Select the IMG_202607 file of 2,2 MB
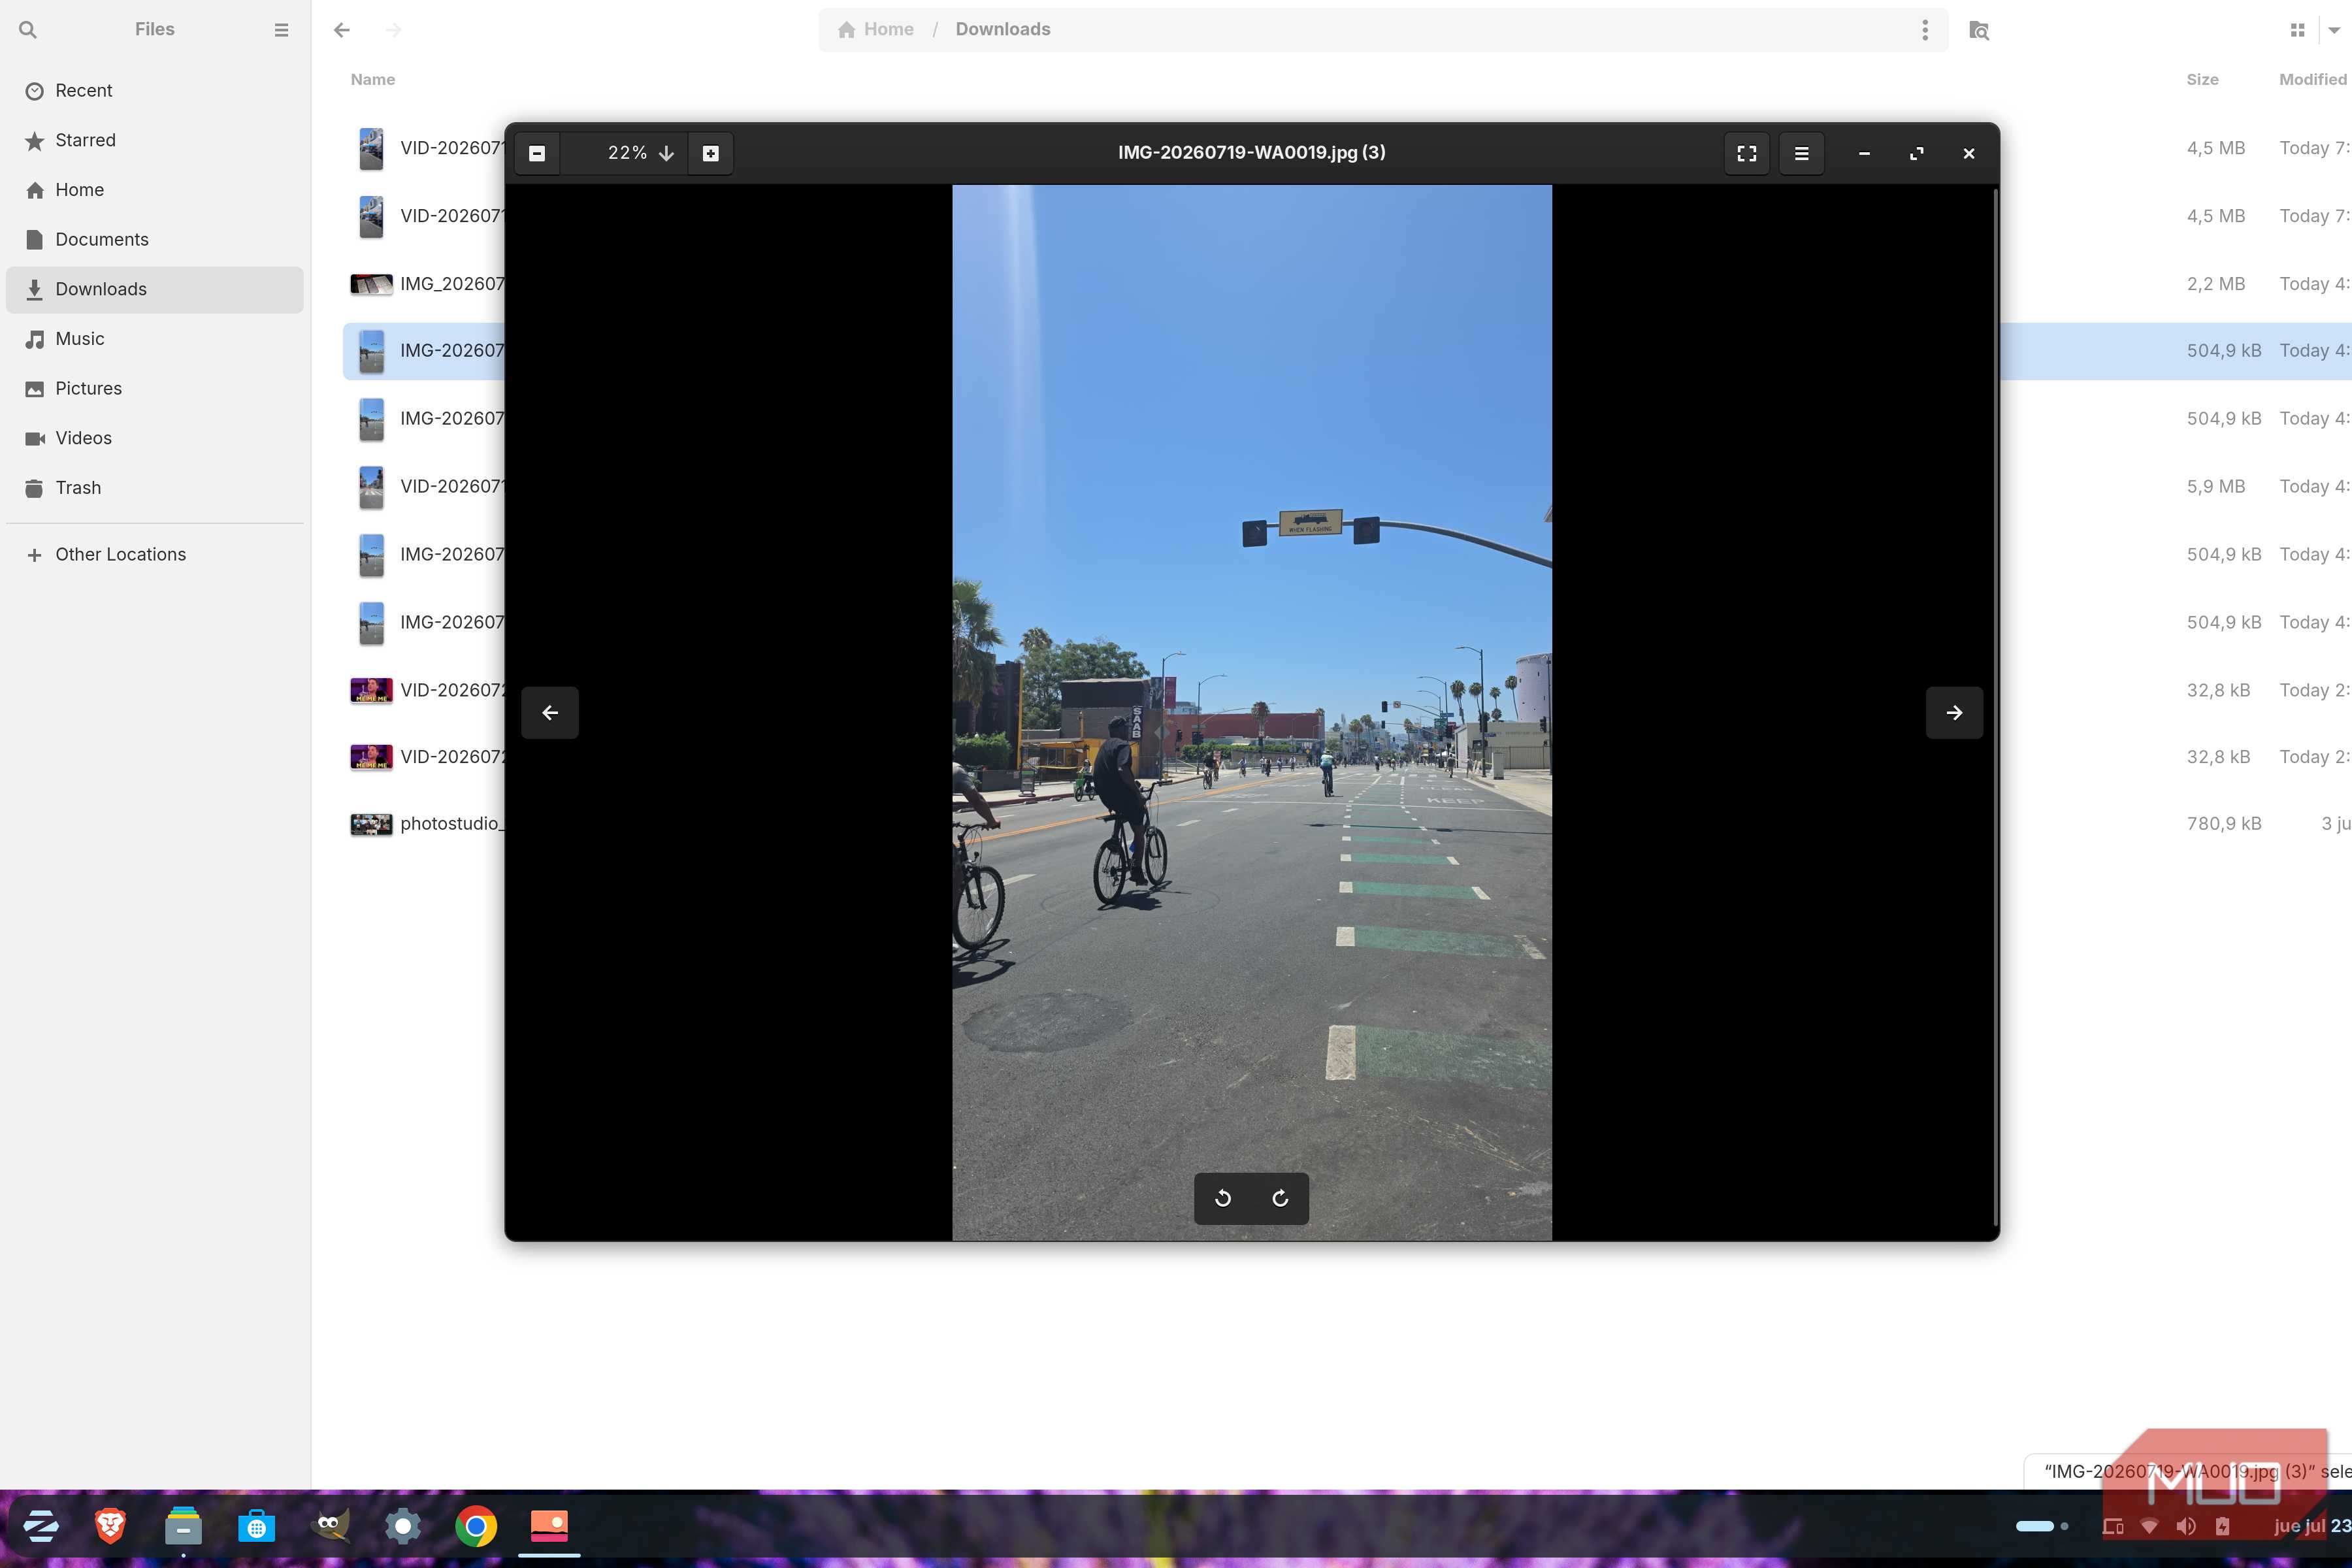 pos(427,284)
